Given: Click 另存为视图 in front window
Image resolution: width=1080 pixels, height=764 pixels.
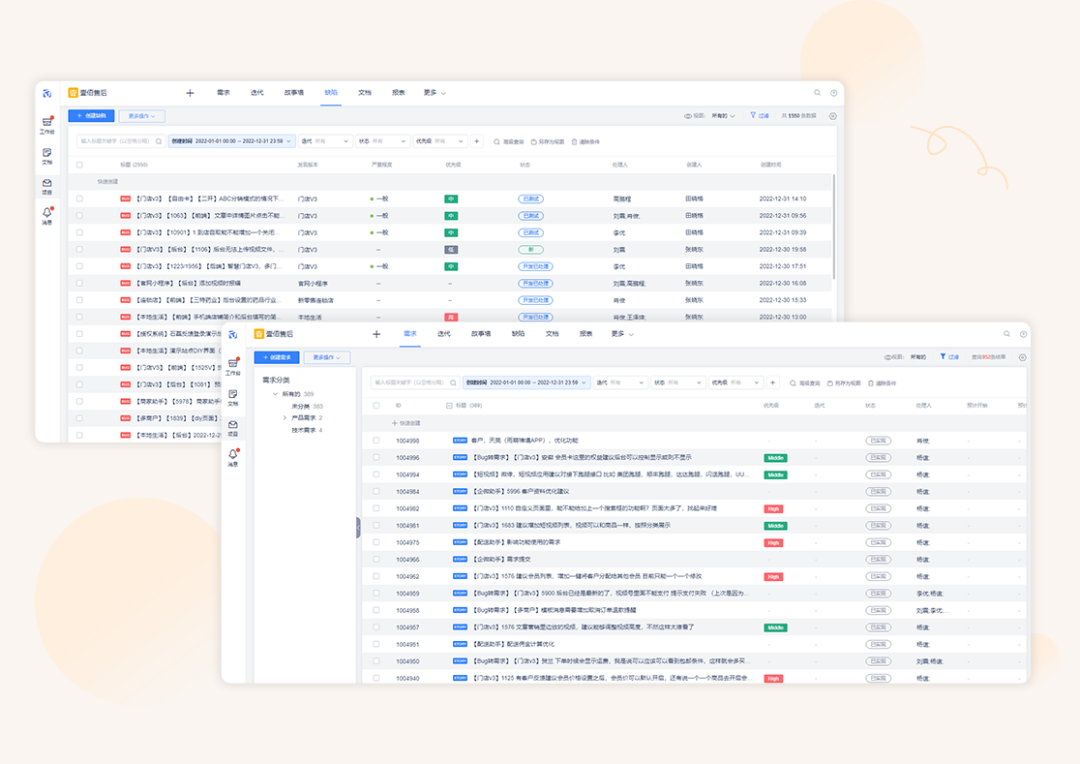Looking at the screenshot, I should 844,383.
